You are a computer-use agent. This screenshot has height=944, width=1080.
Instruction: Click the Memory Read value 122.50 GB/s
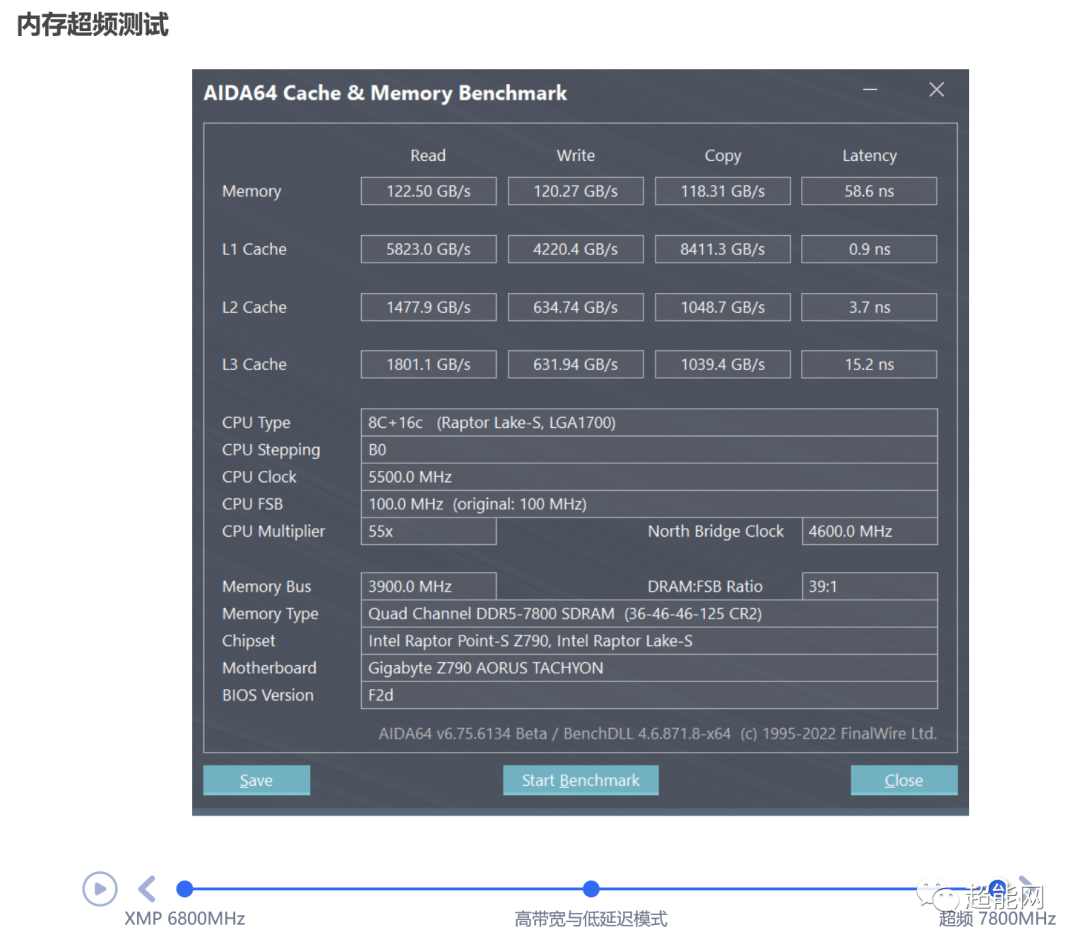428,191
